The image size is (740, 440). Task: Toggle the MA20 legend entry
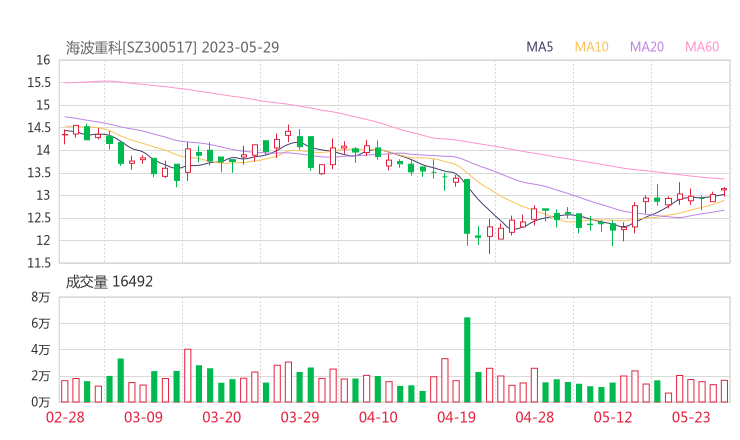pyautogui.click(x=647, y=47)
